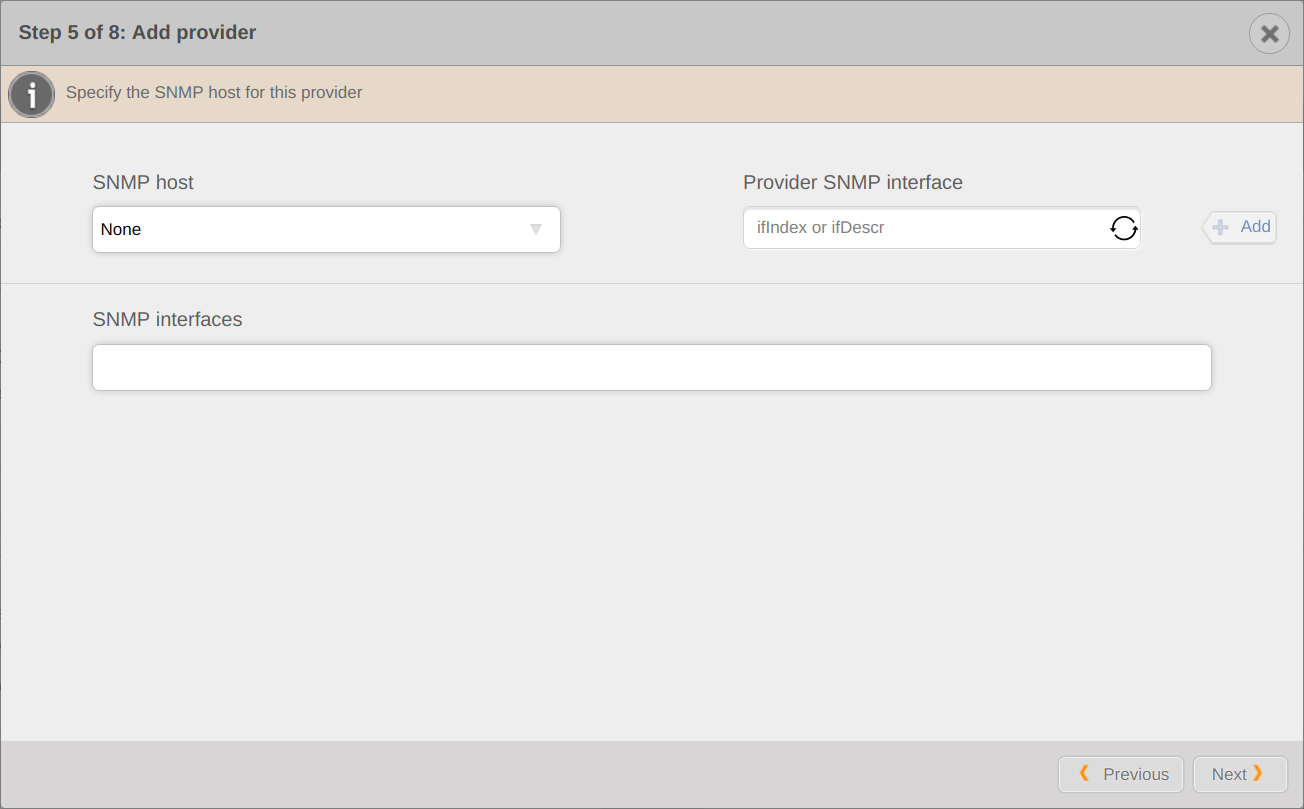Go back with the Previous button
Image resolution: width=1304 pixels, height=809 pixels.
(1121, 774)
